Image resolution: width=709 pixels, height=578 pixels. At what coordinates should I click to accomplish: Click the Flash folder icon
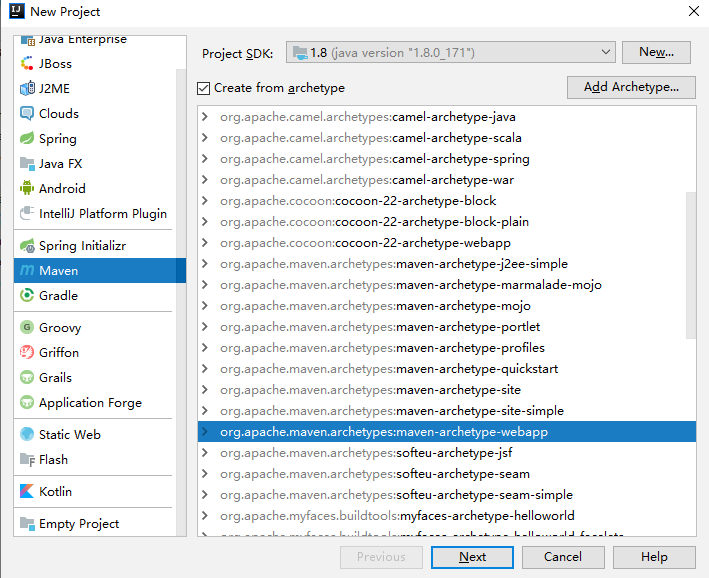click(x=27, y=460)
